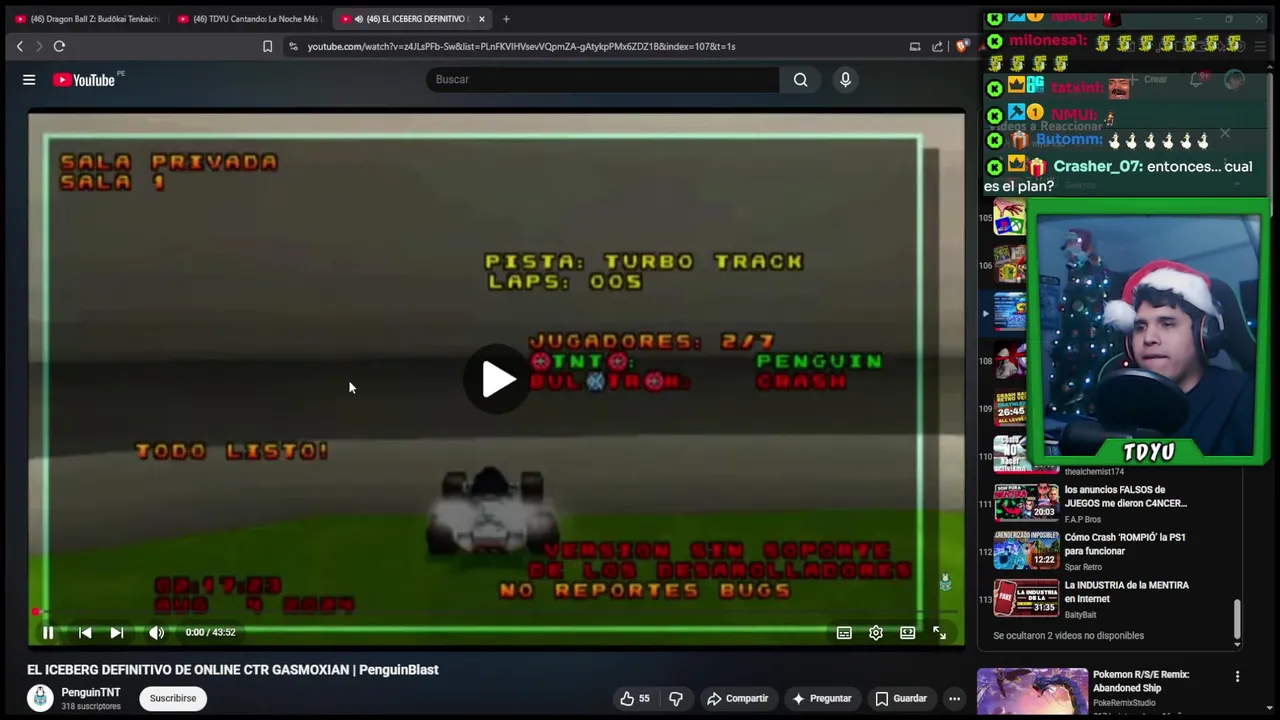Play the video with the center button
Image resolution: width=1280 pixels, height=720 pixels.
coord(497,379)
